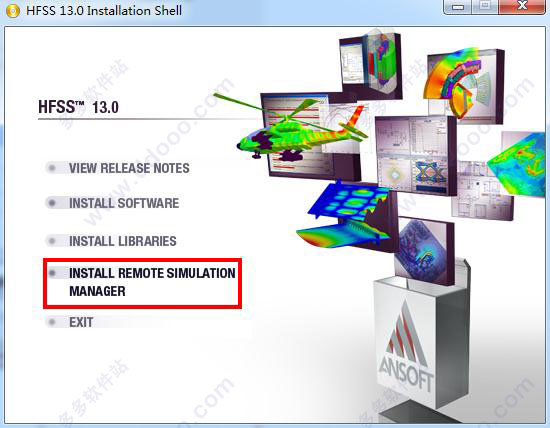This screenshot has width=550, height=428.
Task: Click the installer disc icon in title bar
Action: (13, 11)
